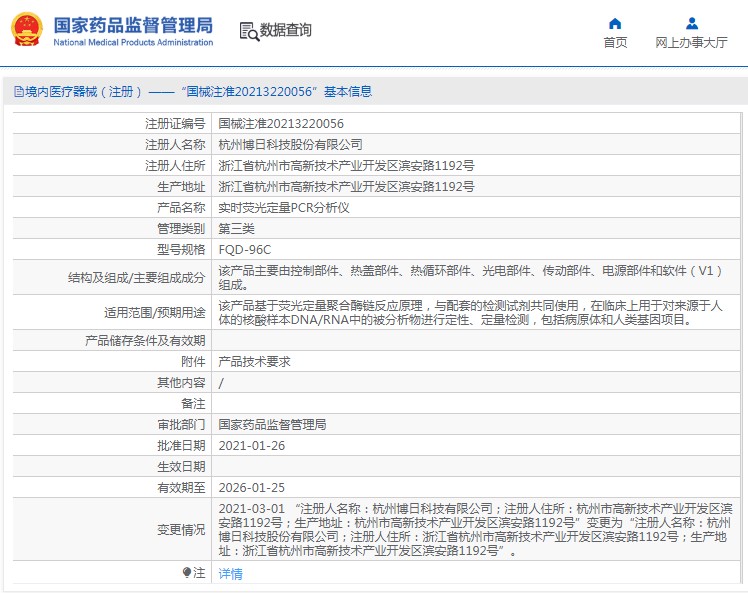Viewport: 748px width, 593px height.
Task: Click the 附件 label
Action: tap(193, 362)
